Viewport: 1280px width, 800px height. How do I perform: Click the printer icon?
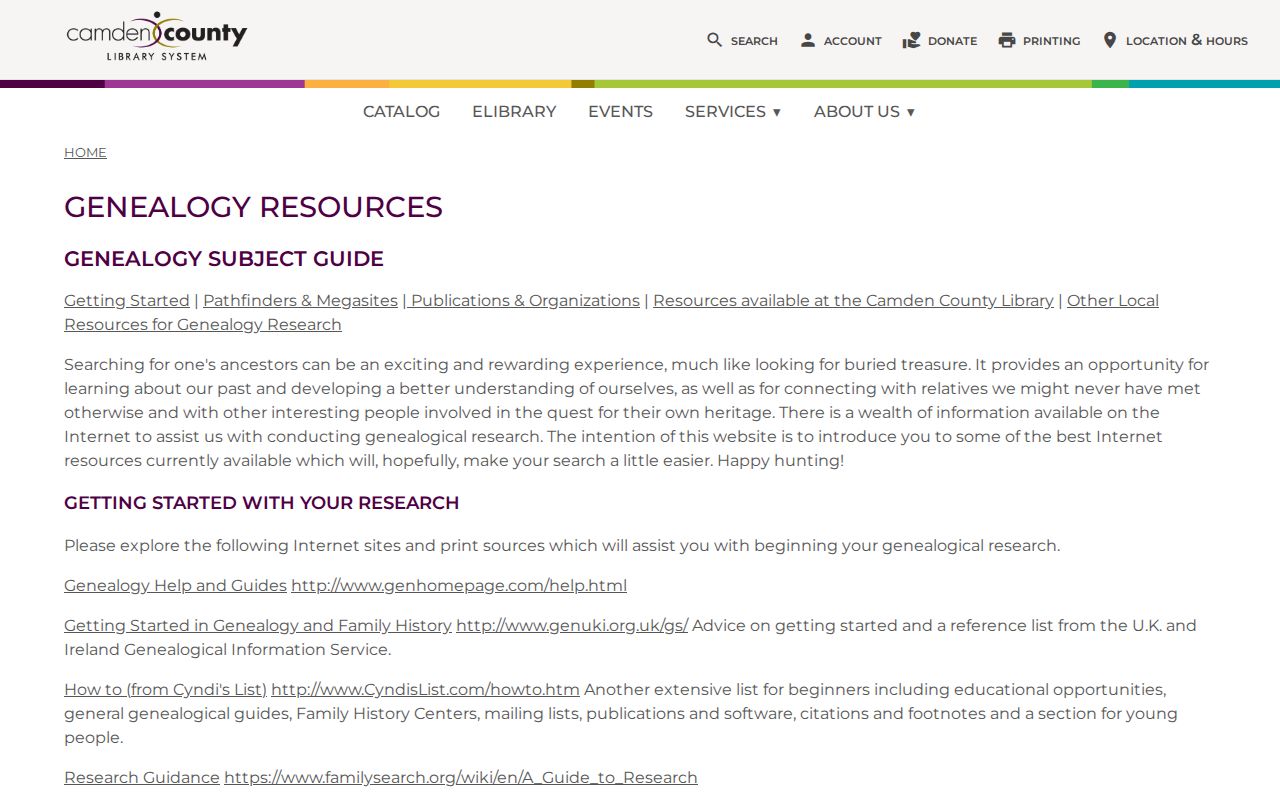(1007, 40)
